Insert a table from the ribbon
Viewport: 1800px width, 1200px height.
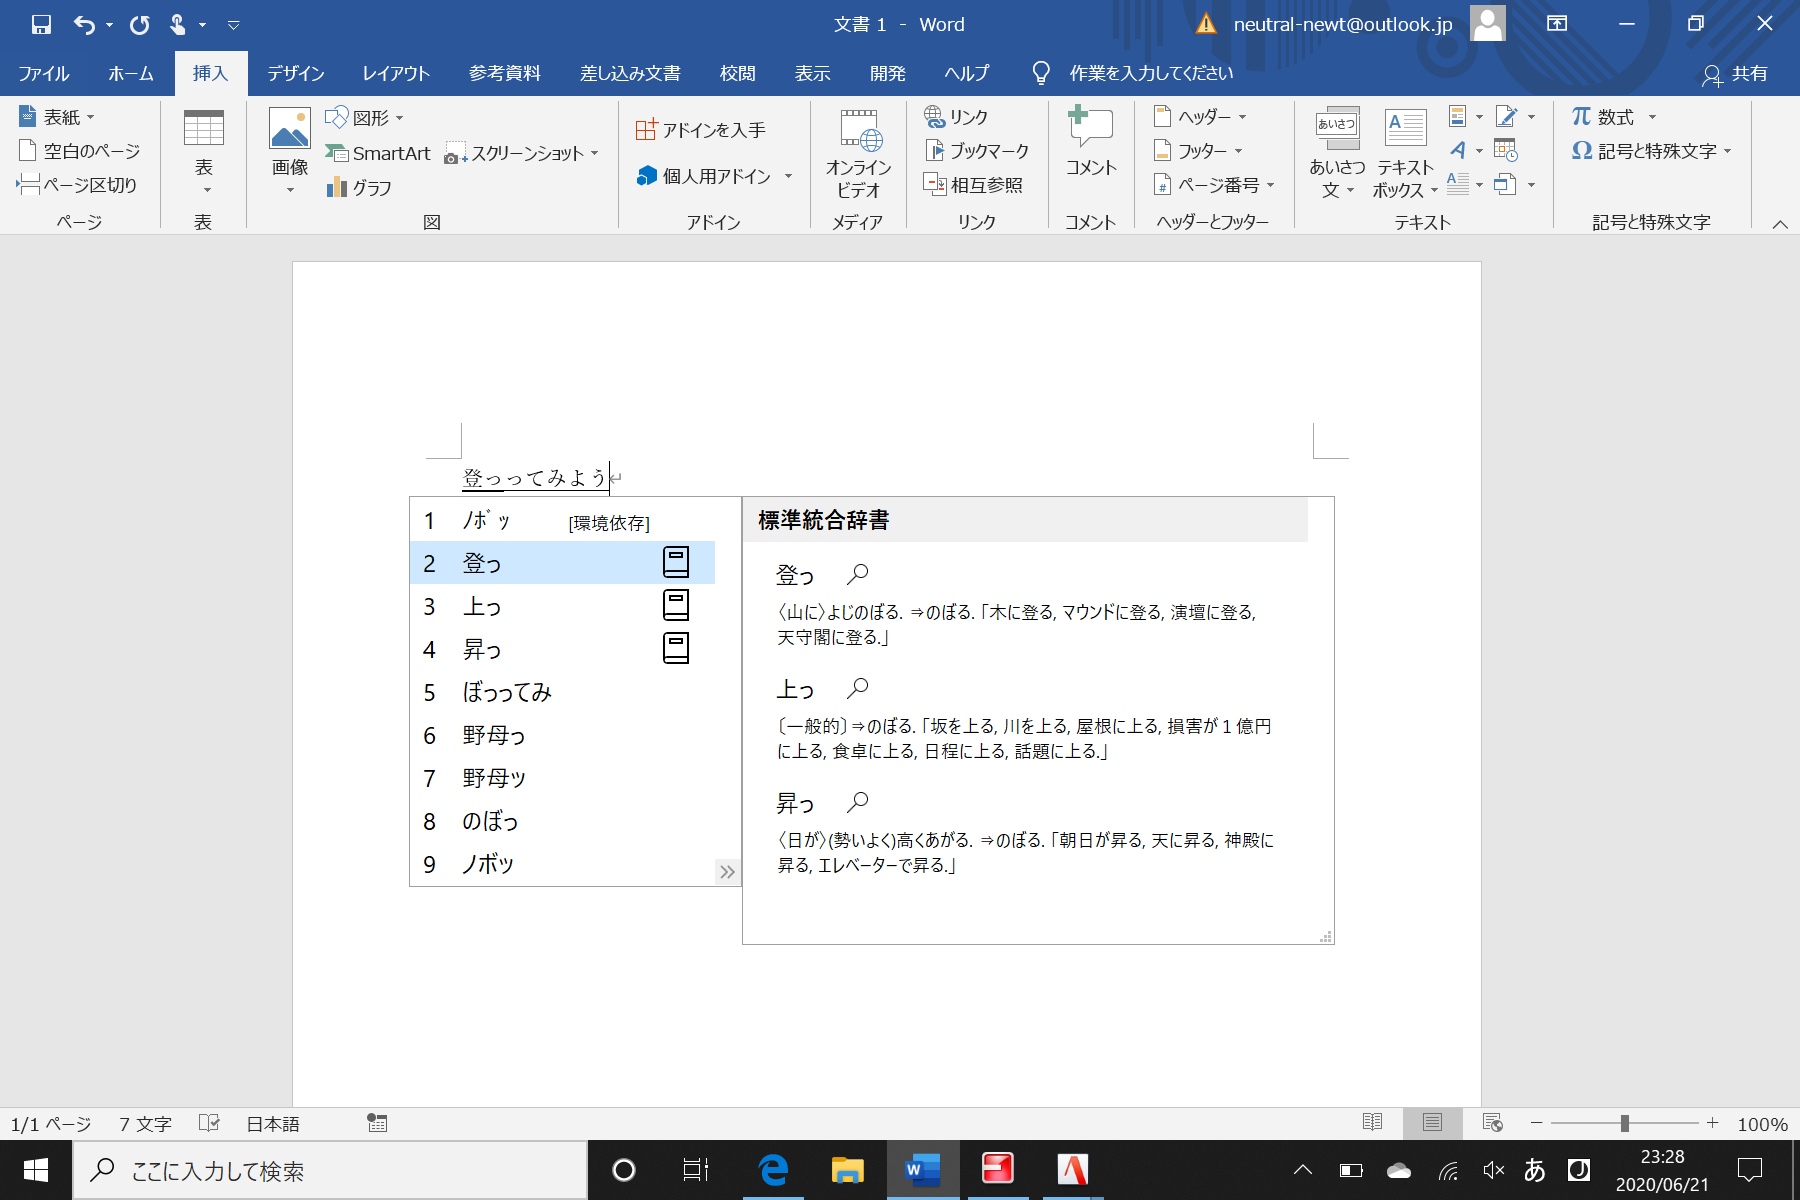(x=203, y=151)
